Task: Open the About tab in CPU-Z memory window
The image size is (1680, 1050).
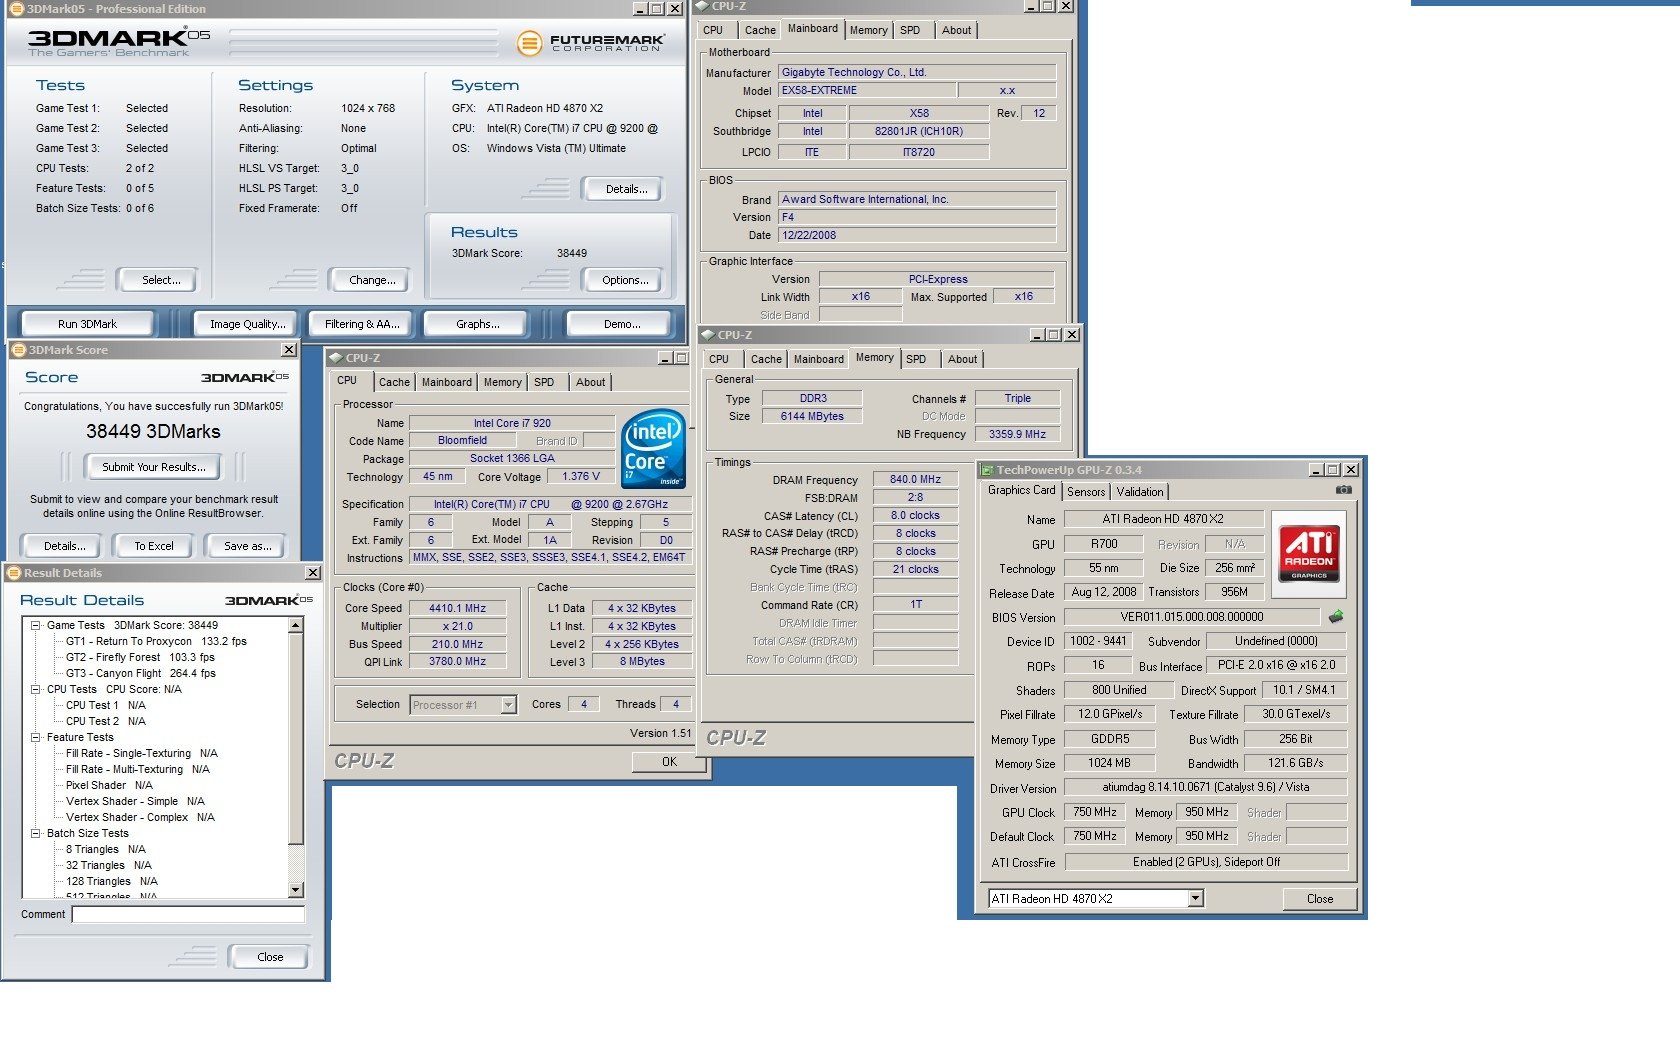Action: point(963,359)
